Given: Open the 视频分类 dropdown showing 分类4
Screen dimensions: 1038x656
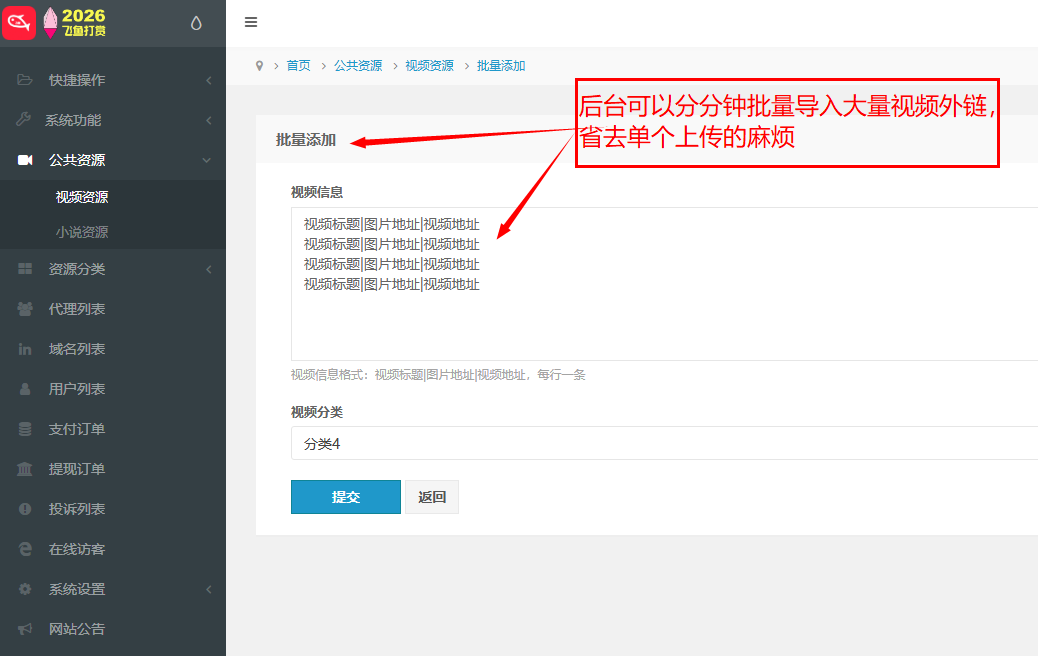Looking at the screenshot, I should (664, 444).
